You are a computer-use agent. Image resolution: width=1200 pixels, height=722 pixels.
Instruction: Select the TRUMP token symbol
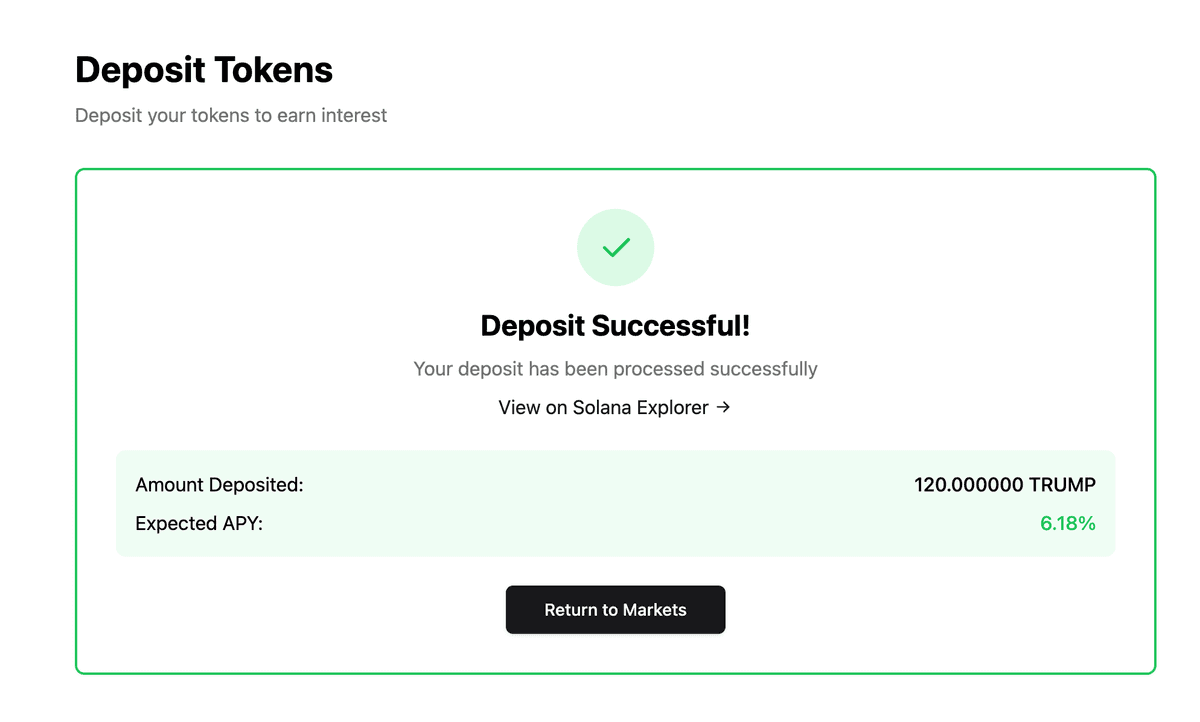[1062, 485]
